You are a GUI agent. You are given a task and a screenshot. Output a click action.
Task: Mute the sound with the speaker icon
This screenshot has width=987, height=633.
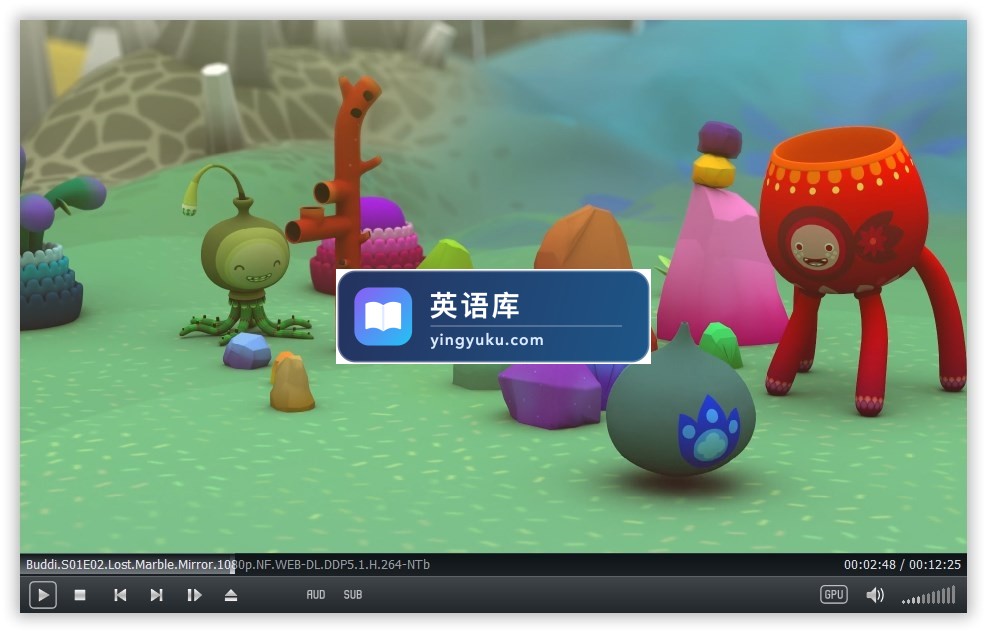point(875,595)
